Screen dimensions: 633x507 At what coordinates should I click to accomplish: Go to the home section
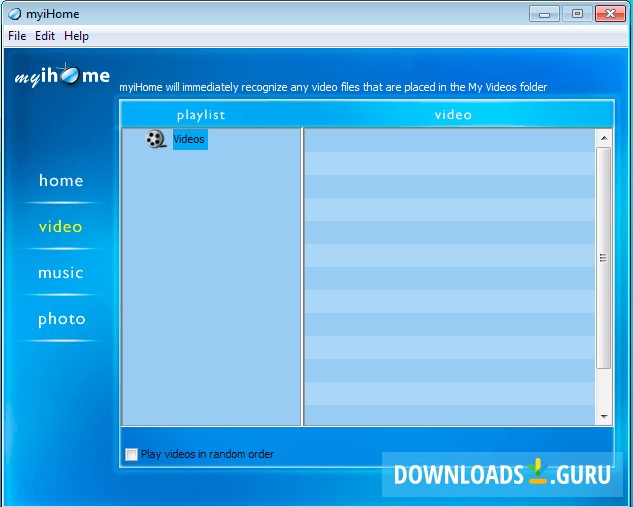61,180
